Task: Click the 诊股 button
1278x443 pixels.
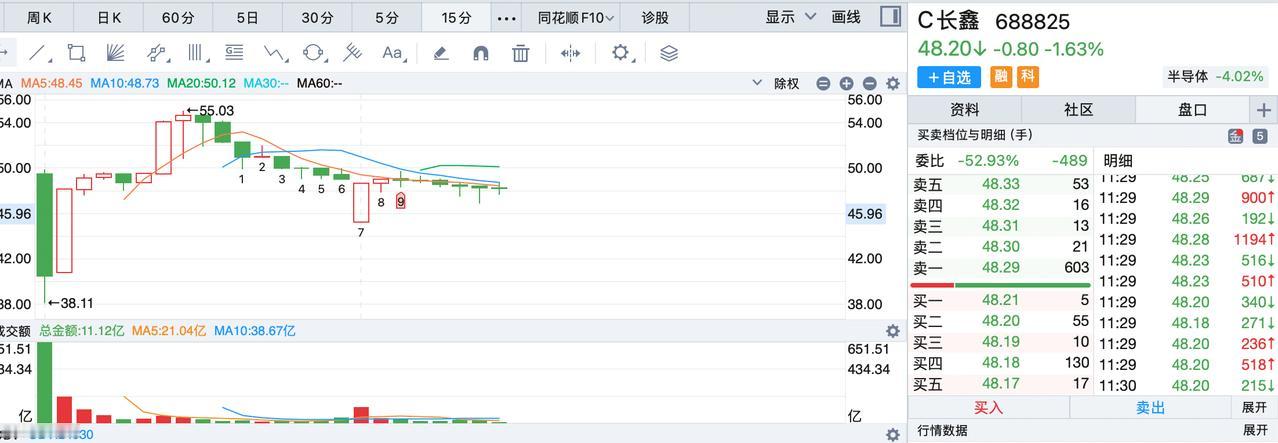Action: pos(655,17)
